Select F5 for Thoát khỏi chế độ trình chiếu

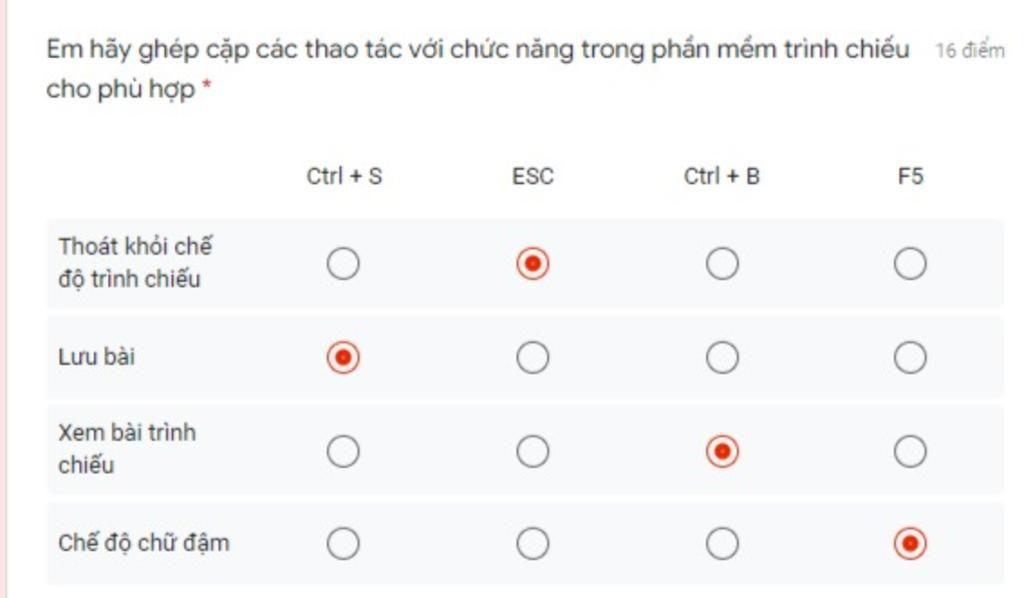(x=910, y=264)
